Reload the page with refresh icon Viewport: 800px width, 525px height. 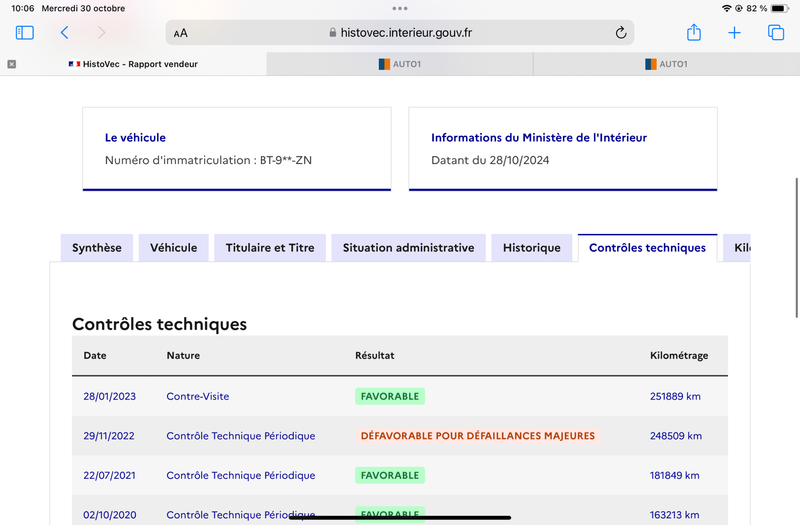(x=620, y=33)
